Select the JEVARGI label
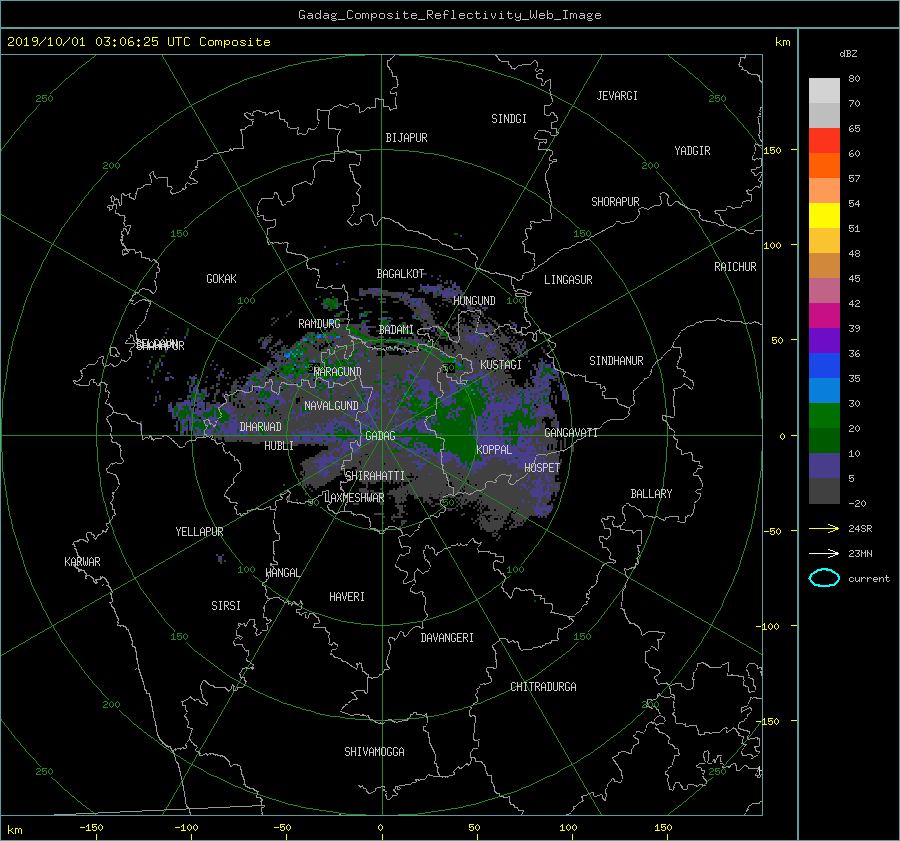The height and width of the screenshot is (841, 900). click(x=617, y=96)
